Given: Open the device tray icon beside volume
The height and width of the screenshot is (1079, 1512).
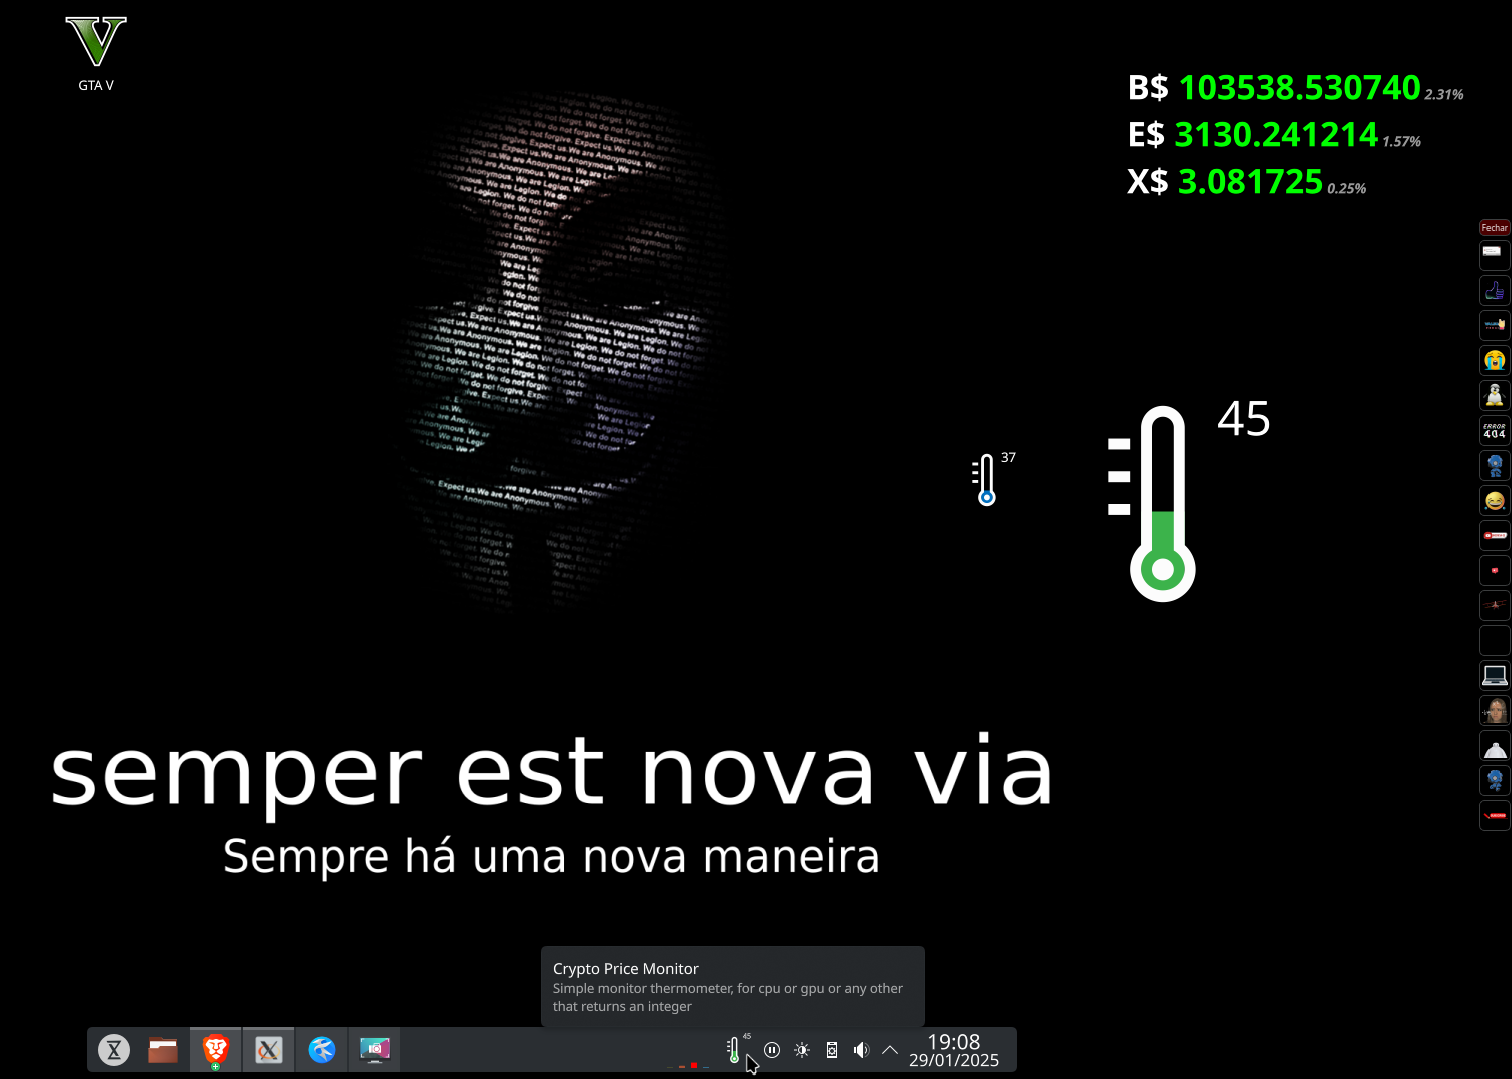Looking at the screenshot, I should [x=832, y=1050].
